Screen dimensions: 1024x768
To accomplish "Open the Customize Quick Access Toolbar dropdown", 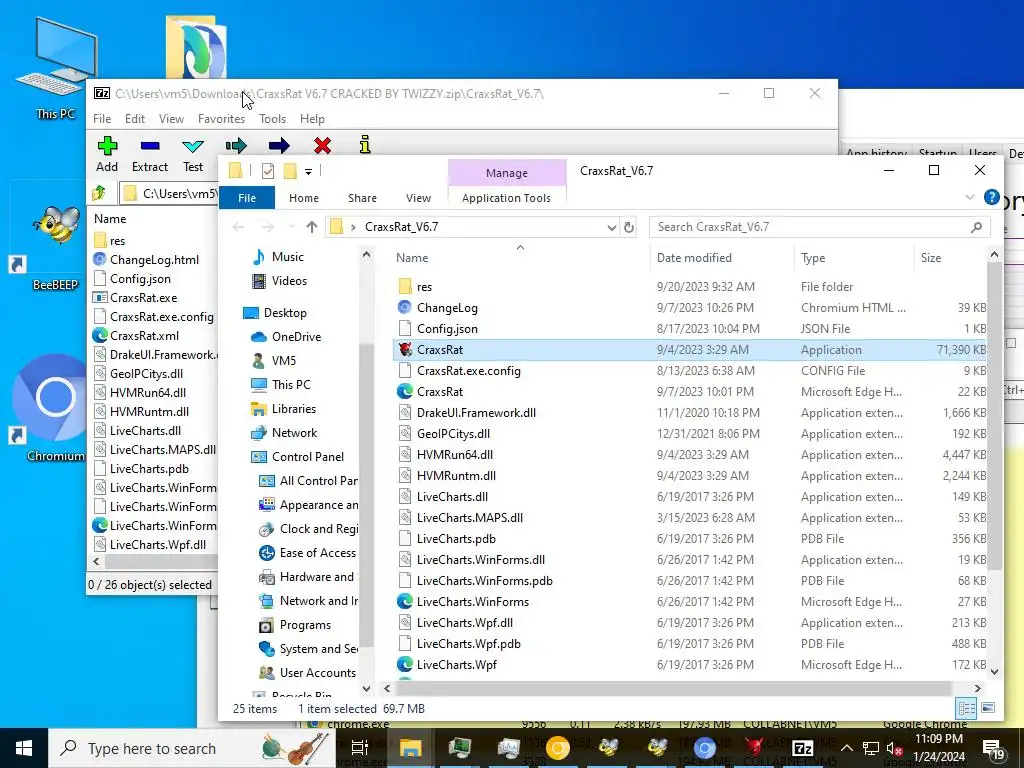I will pos(308,172).
